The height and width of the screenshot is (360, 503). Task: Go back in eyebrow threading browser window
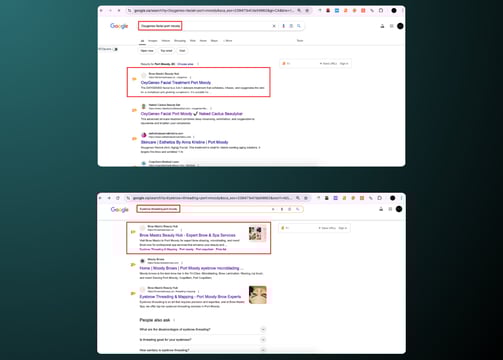point(100,198)
